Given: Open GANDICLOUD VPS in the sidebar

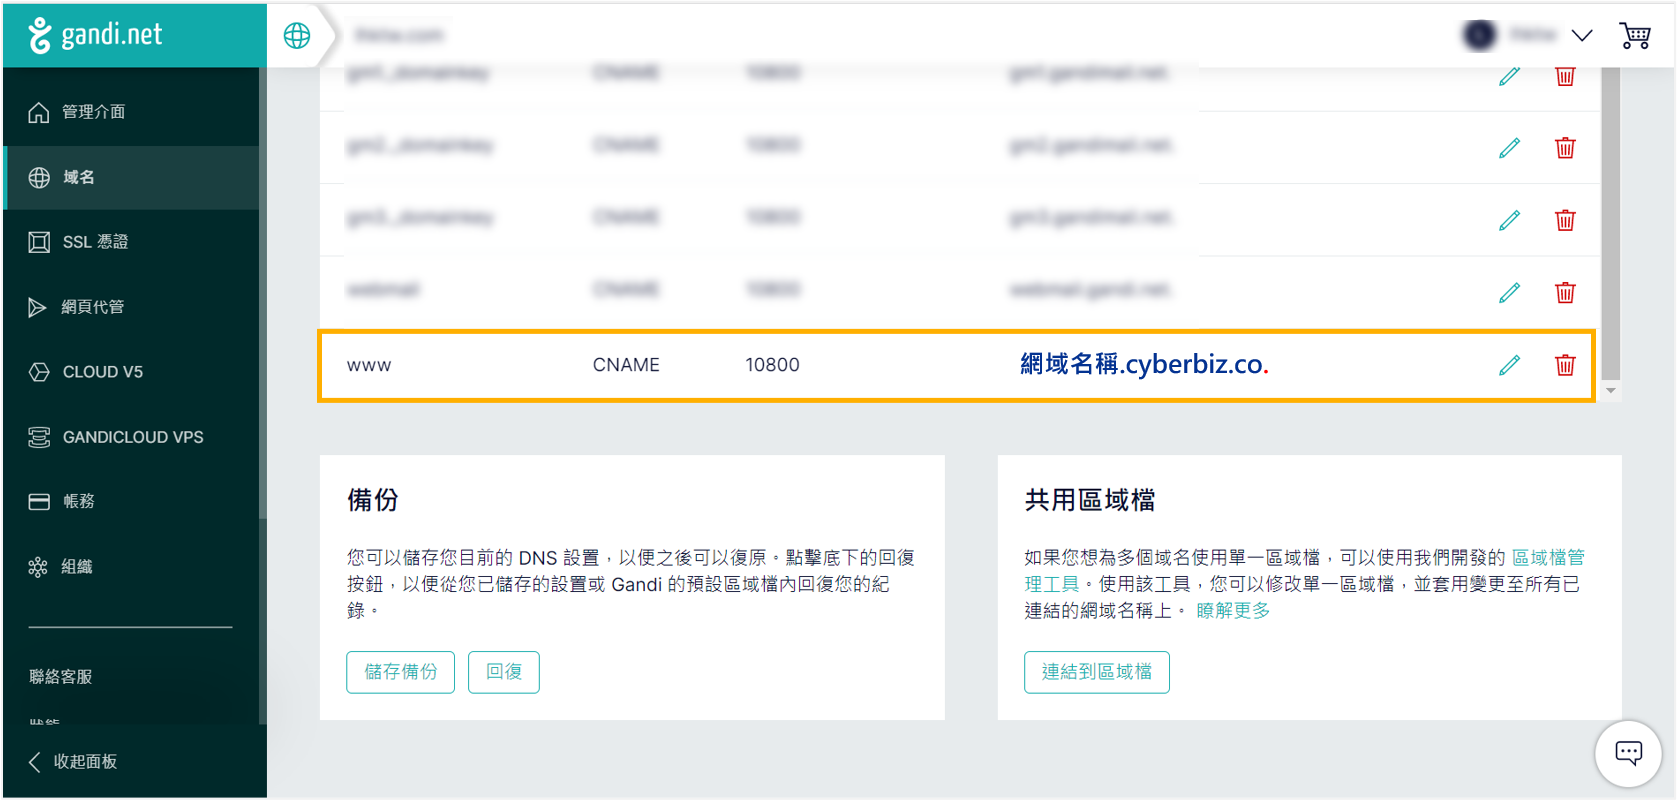Looking at the screenshot, I should tap(131, 437).
